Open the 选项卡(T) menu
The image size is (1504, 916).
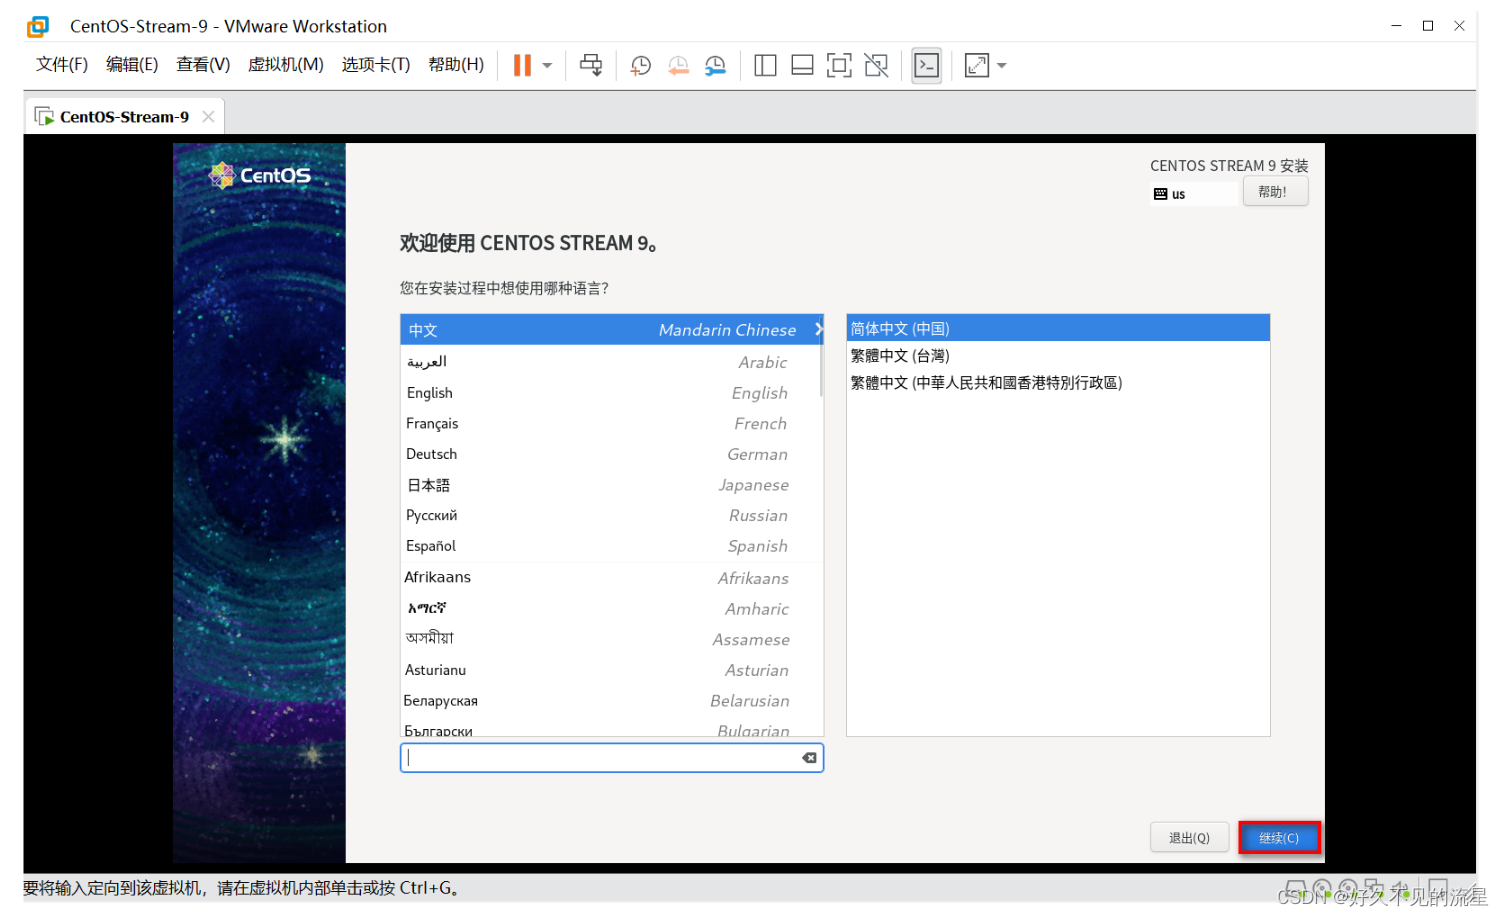click(x=376, y=65)
